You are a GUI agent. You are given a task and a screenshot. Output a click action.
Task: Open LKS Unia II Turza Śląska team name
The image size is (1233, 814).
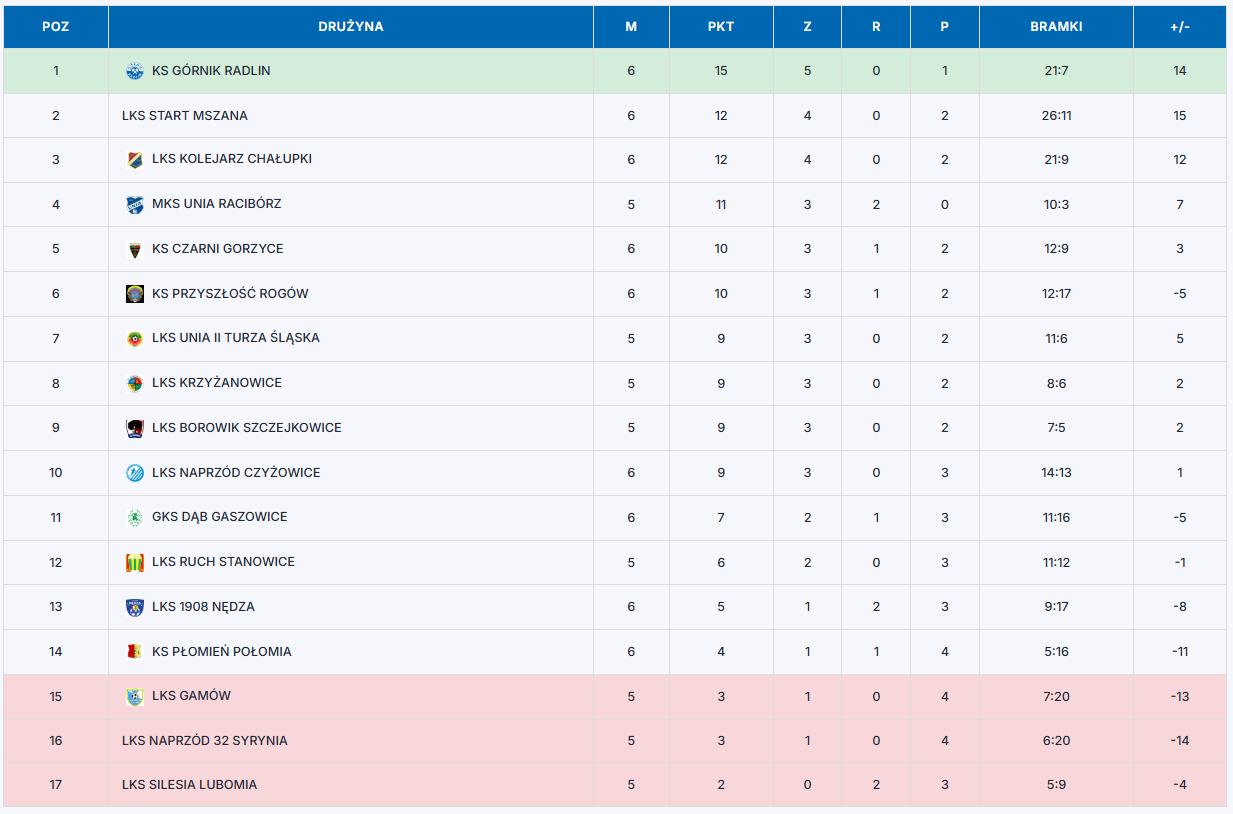click(x=236, y=338)
